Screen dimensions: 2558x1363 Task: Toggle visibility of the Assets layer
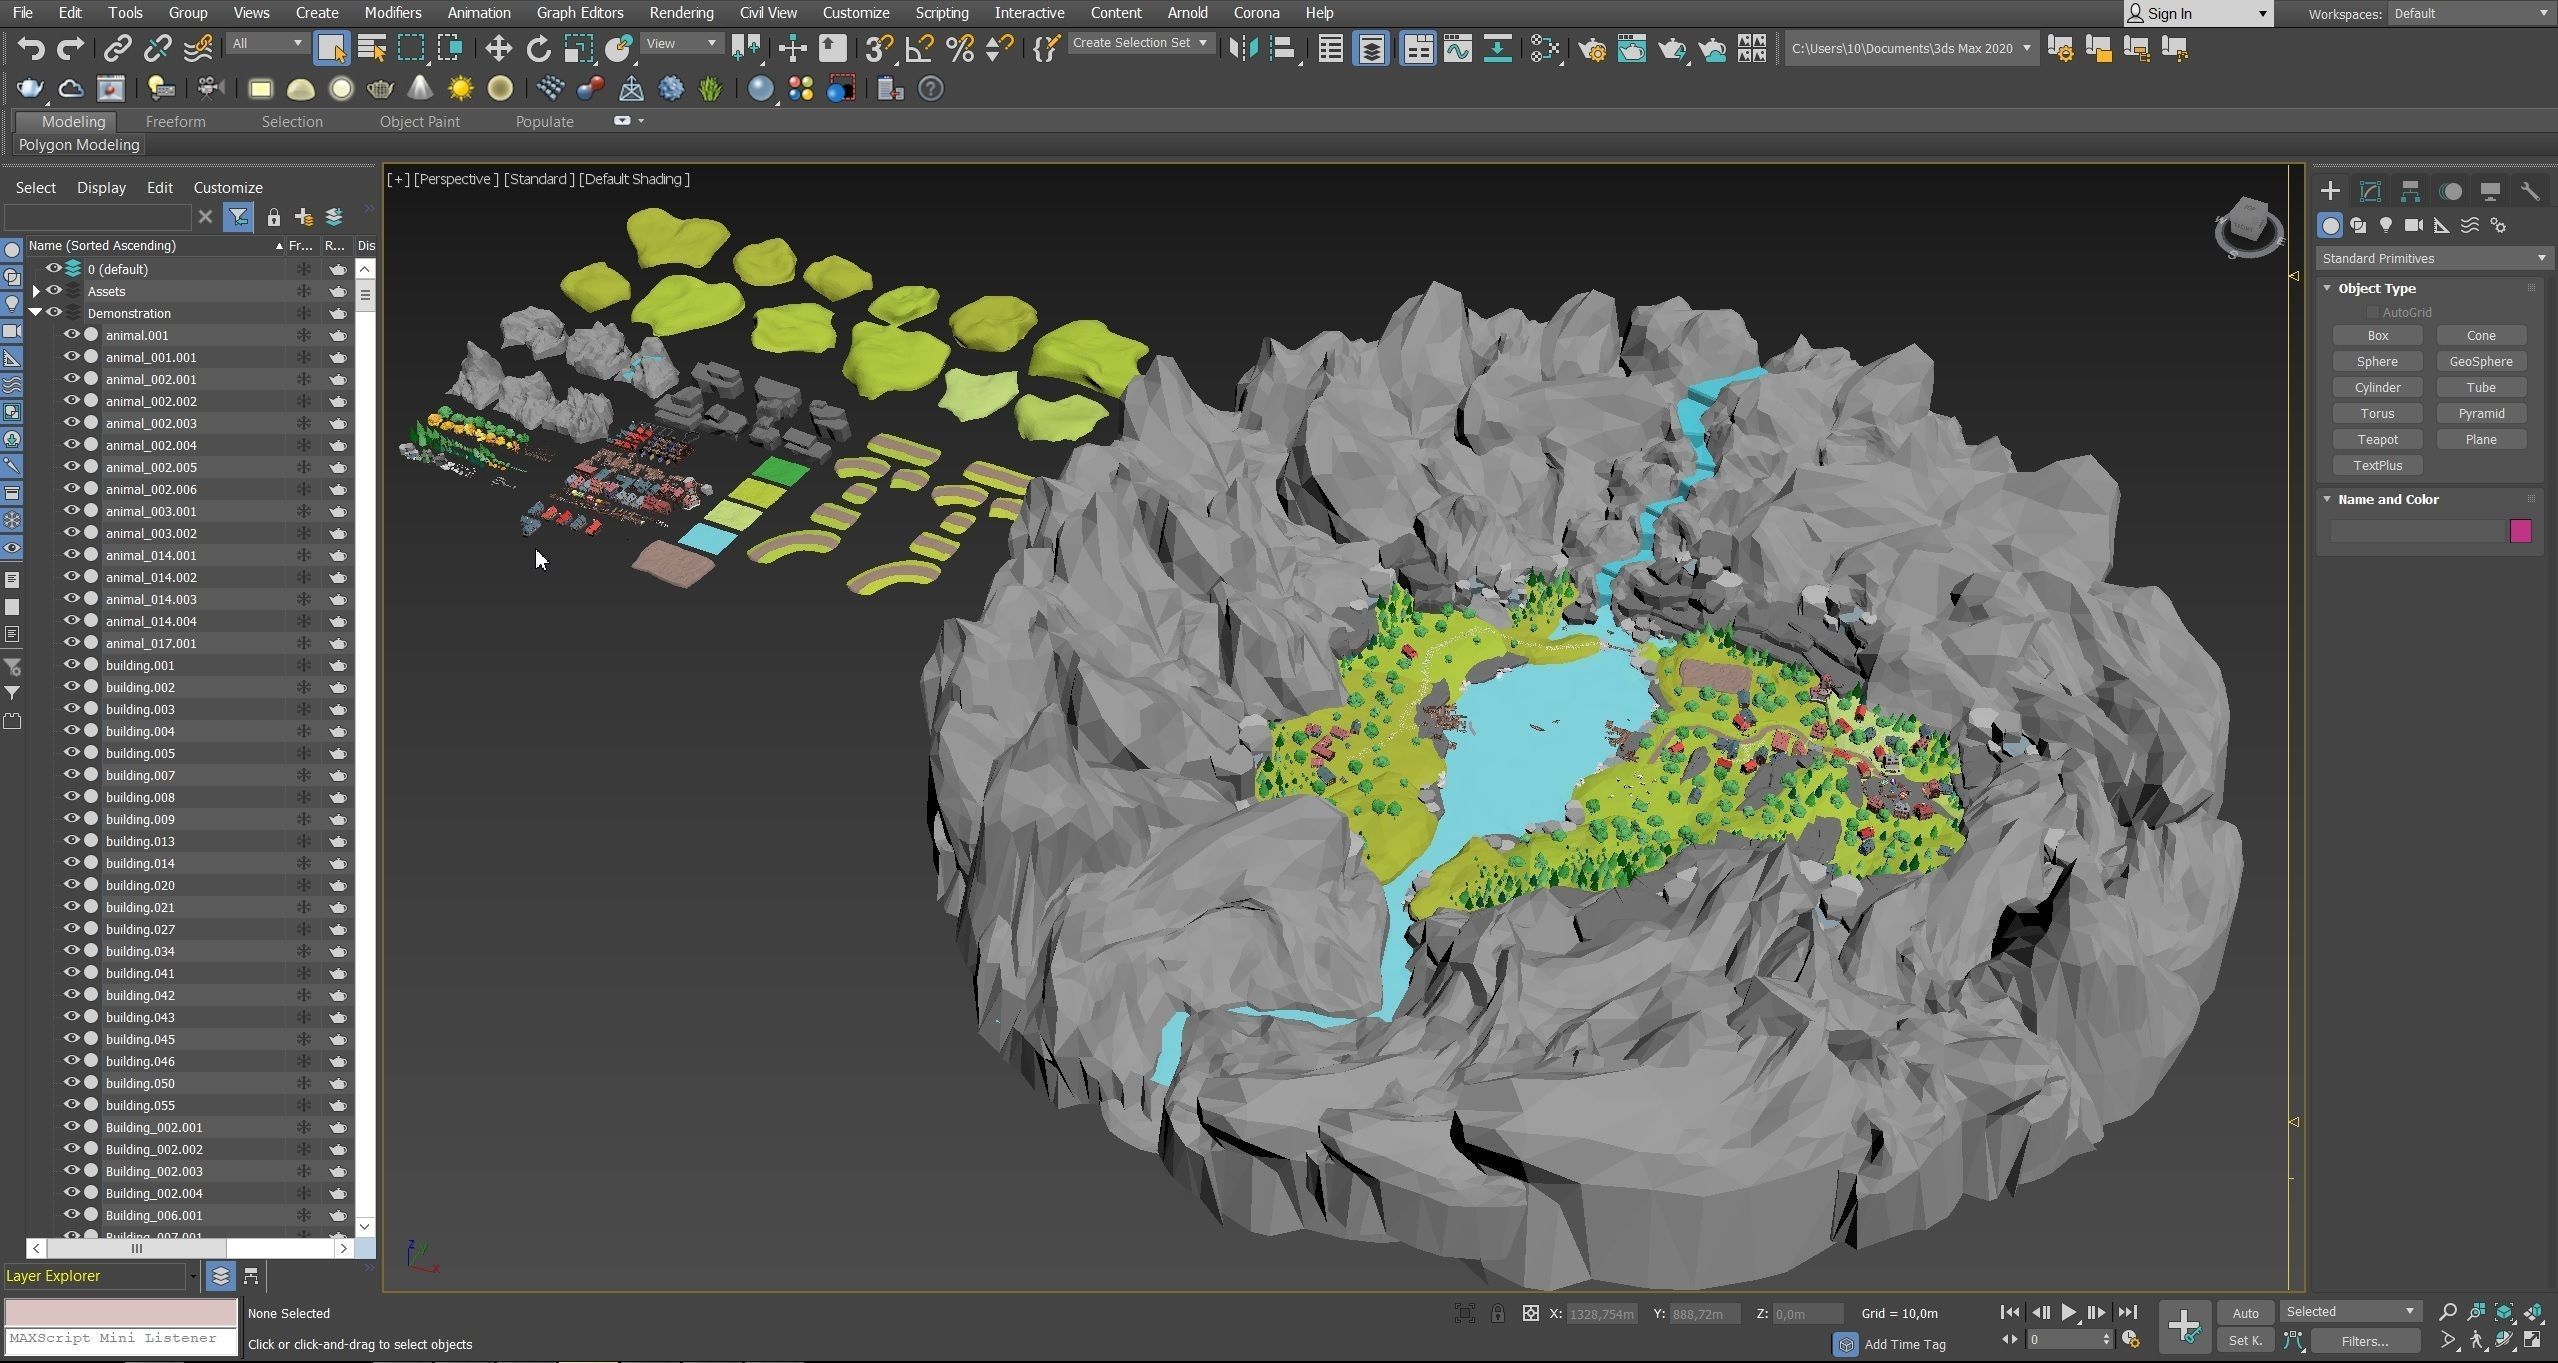click(54, 291)
